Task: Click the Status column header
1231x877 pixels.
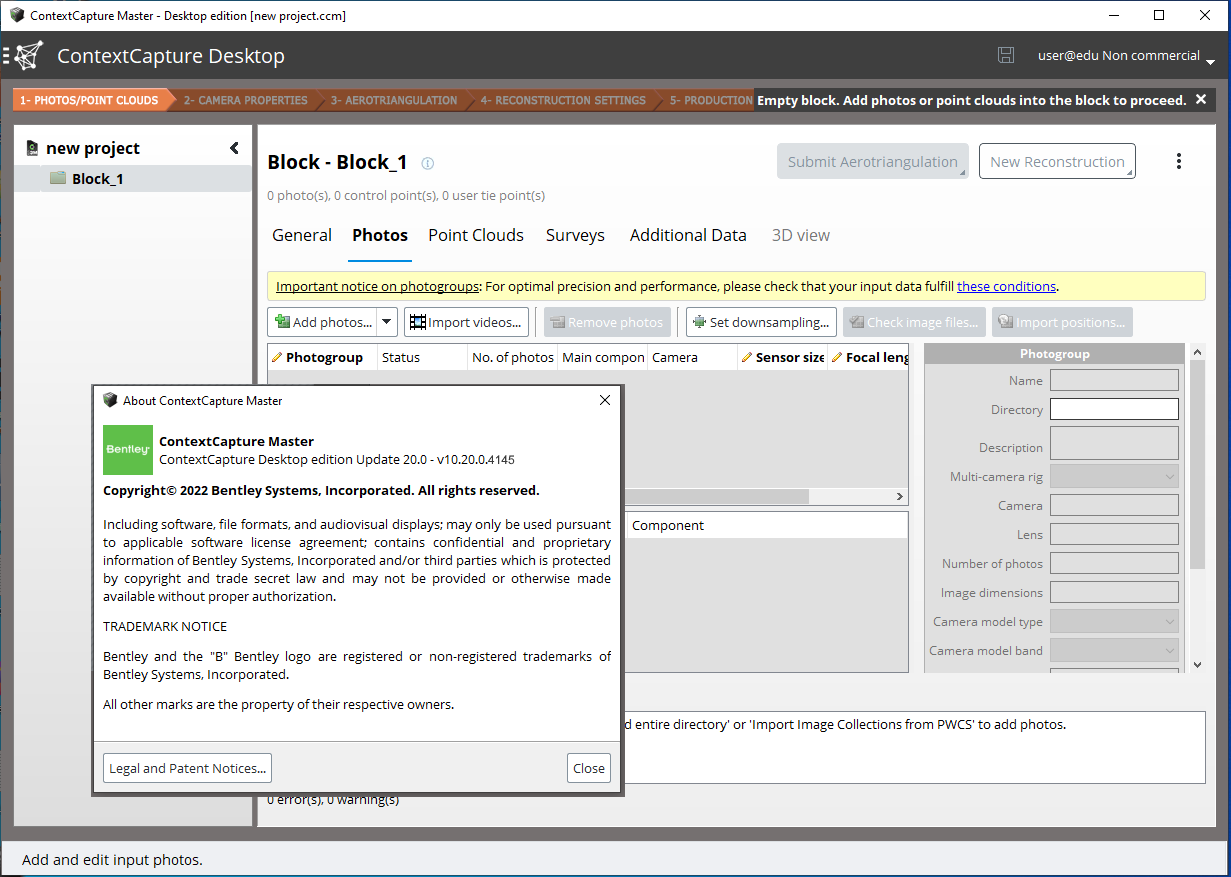Action: 422,357
